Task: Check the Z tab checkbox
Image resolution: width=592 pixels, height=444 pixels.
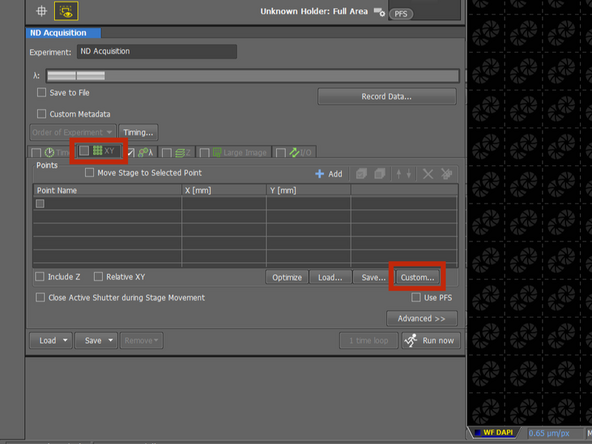Action: [x=166, y=153]
